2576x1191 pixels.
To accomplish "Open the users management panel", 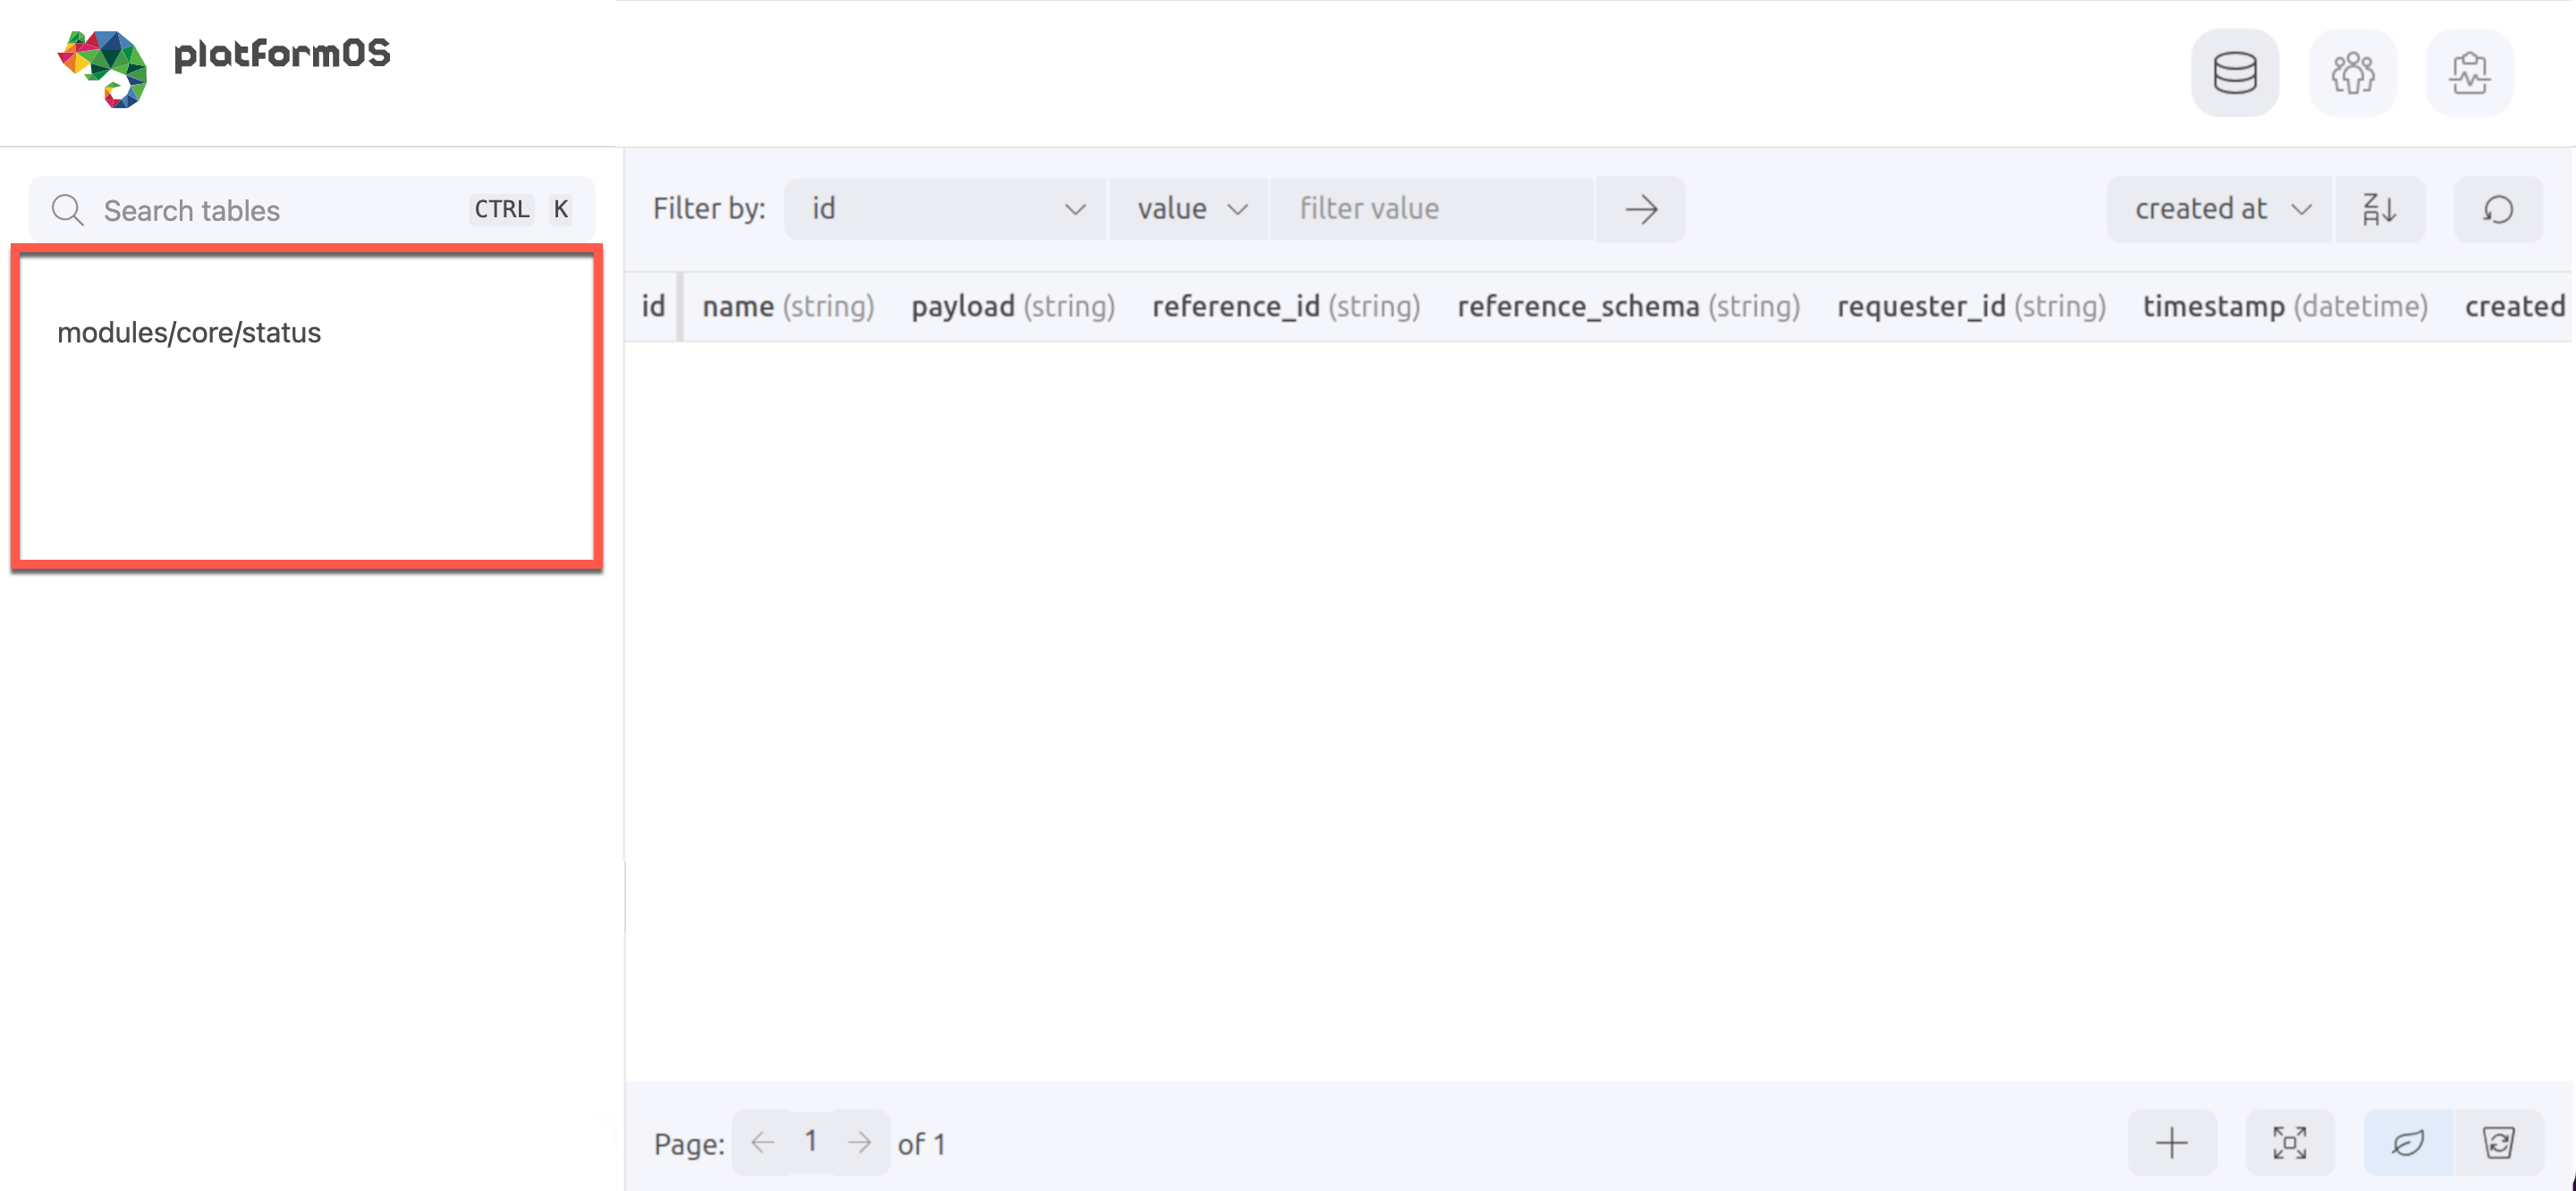I will pos(2353,72).
